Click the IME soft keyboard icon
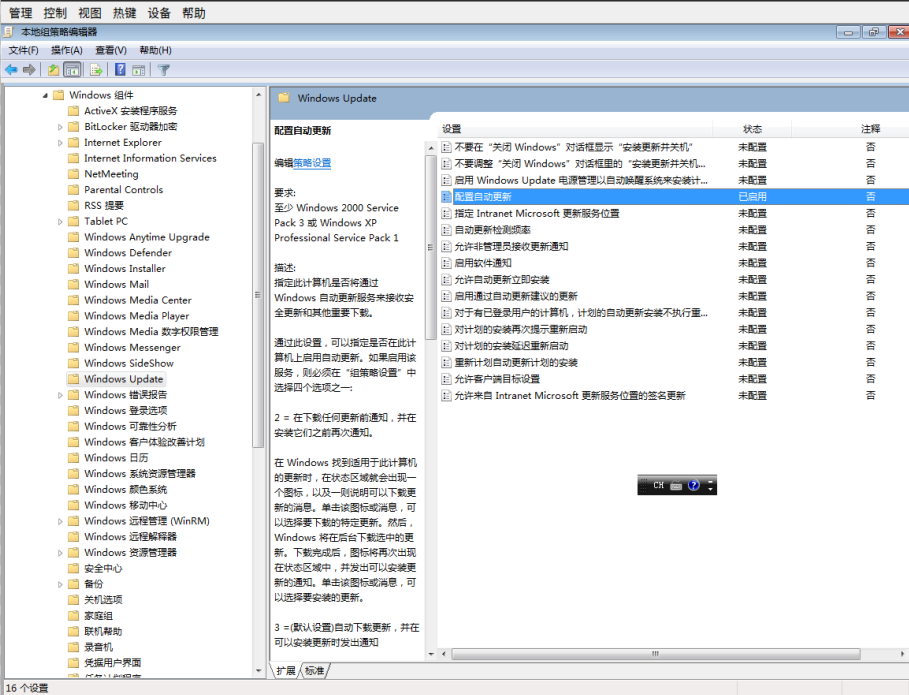909x695 pixels. pyautogui.click(x=676, y=486)
